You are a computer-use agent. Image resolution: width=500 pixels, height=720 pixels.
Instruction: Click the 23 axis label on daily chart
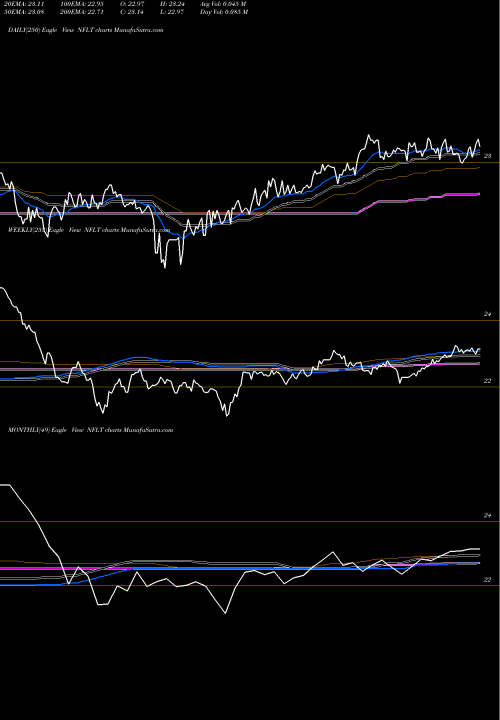pyautogui.click(x=488, y=156)
